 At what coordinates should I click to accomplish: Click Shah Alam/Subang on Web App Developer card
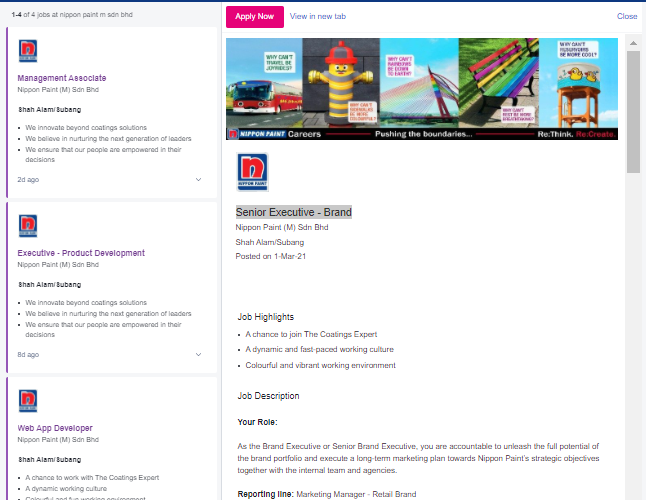click(x=49, y=460)
